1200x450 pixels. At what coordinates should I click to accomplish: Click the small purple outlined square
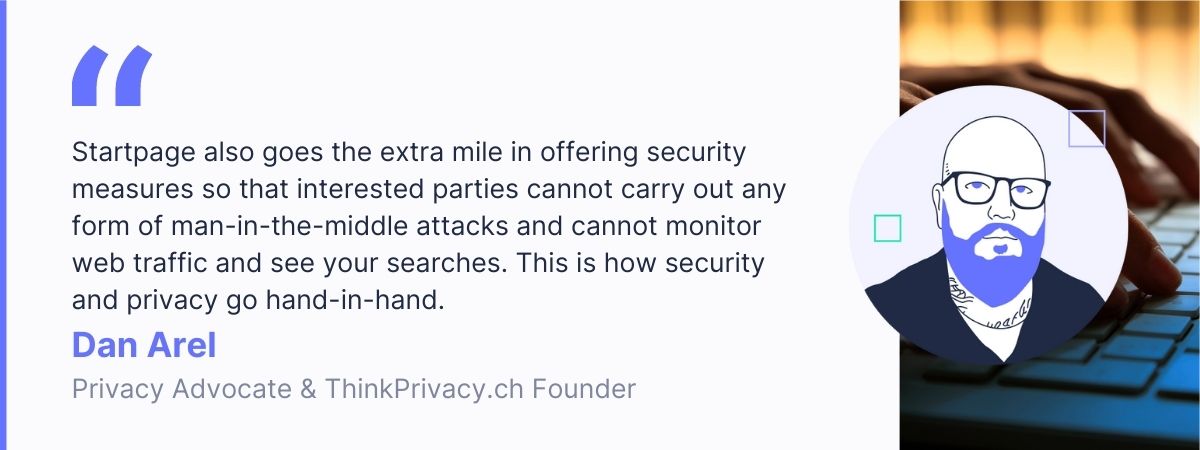tap(1086, 129)
